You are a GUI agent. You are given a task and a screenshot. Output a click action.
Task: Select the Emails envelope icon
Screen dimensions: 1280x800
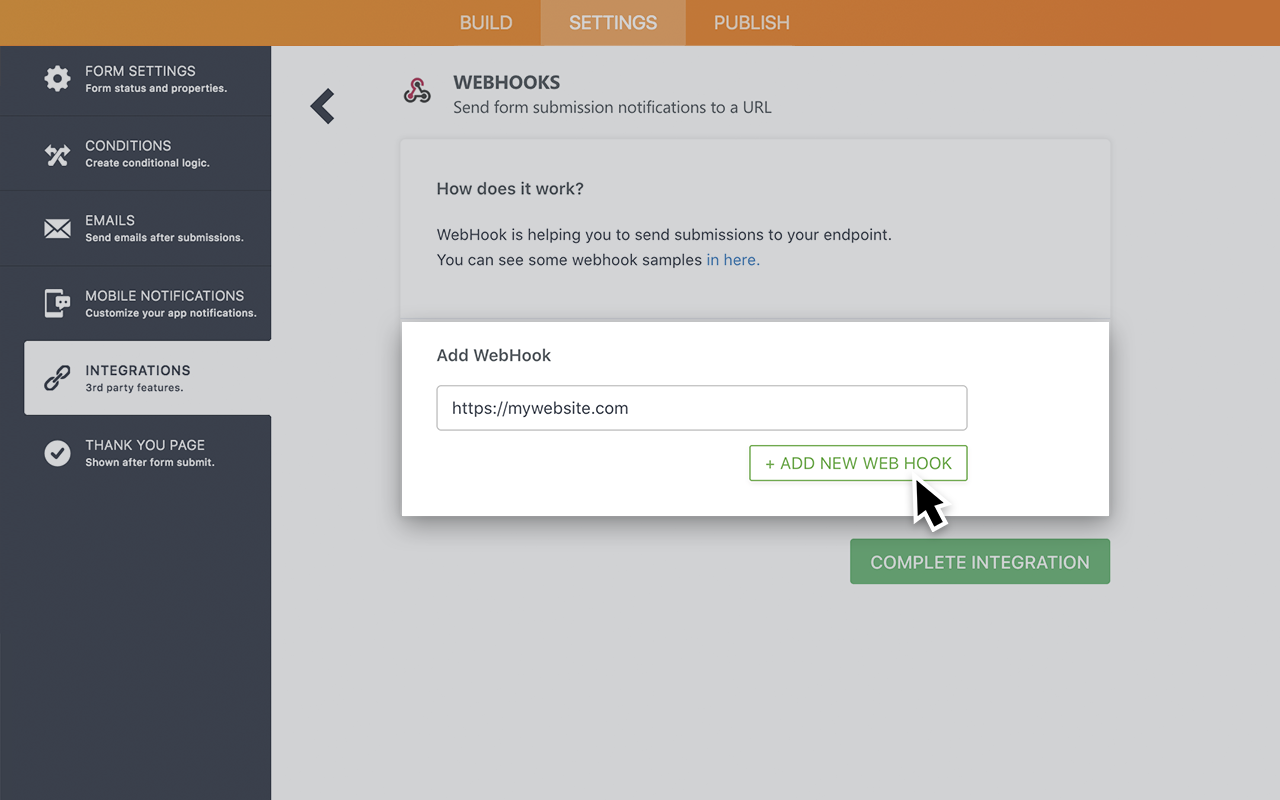pos(57,227)
